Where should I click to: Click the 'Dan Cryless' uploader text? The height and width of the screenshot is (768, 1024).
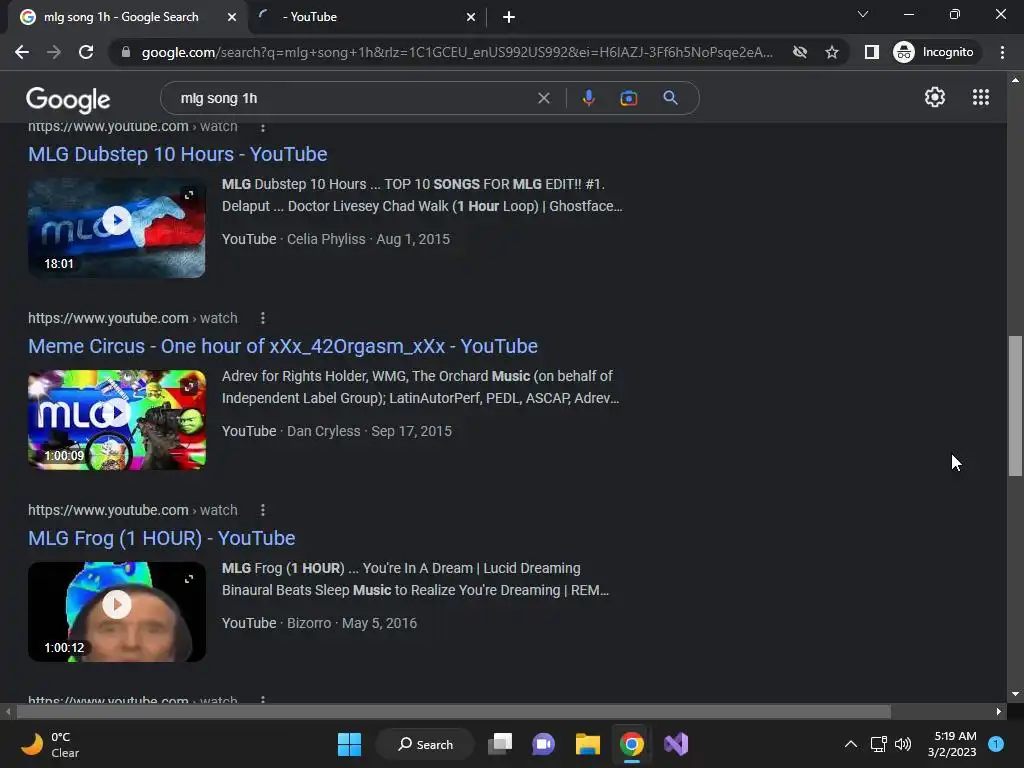click(x=323, y=431)
